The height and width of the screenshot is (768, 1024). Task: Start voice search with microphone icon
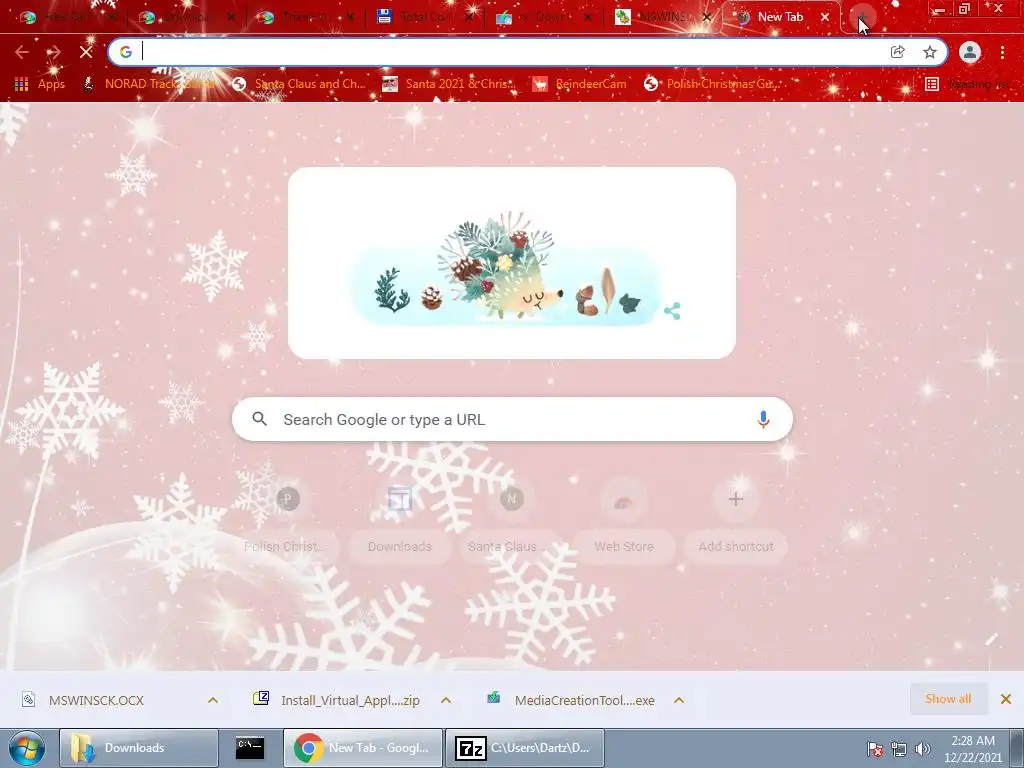763,419
